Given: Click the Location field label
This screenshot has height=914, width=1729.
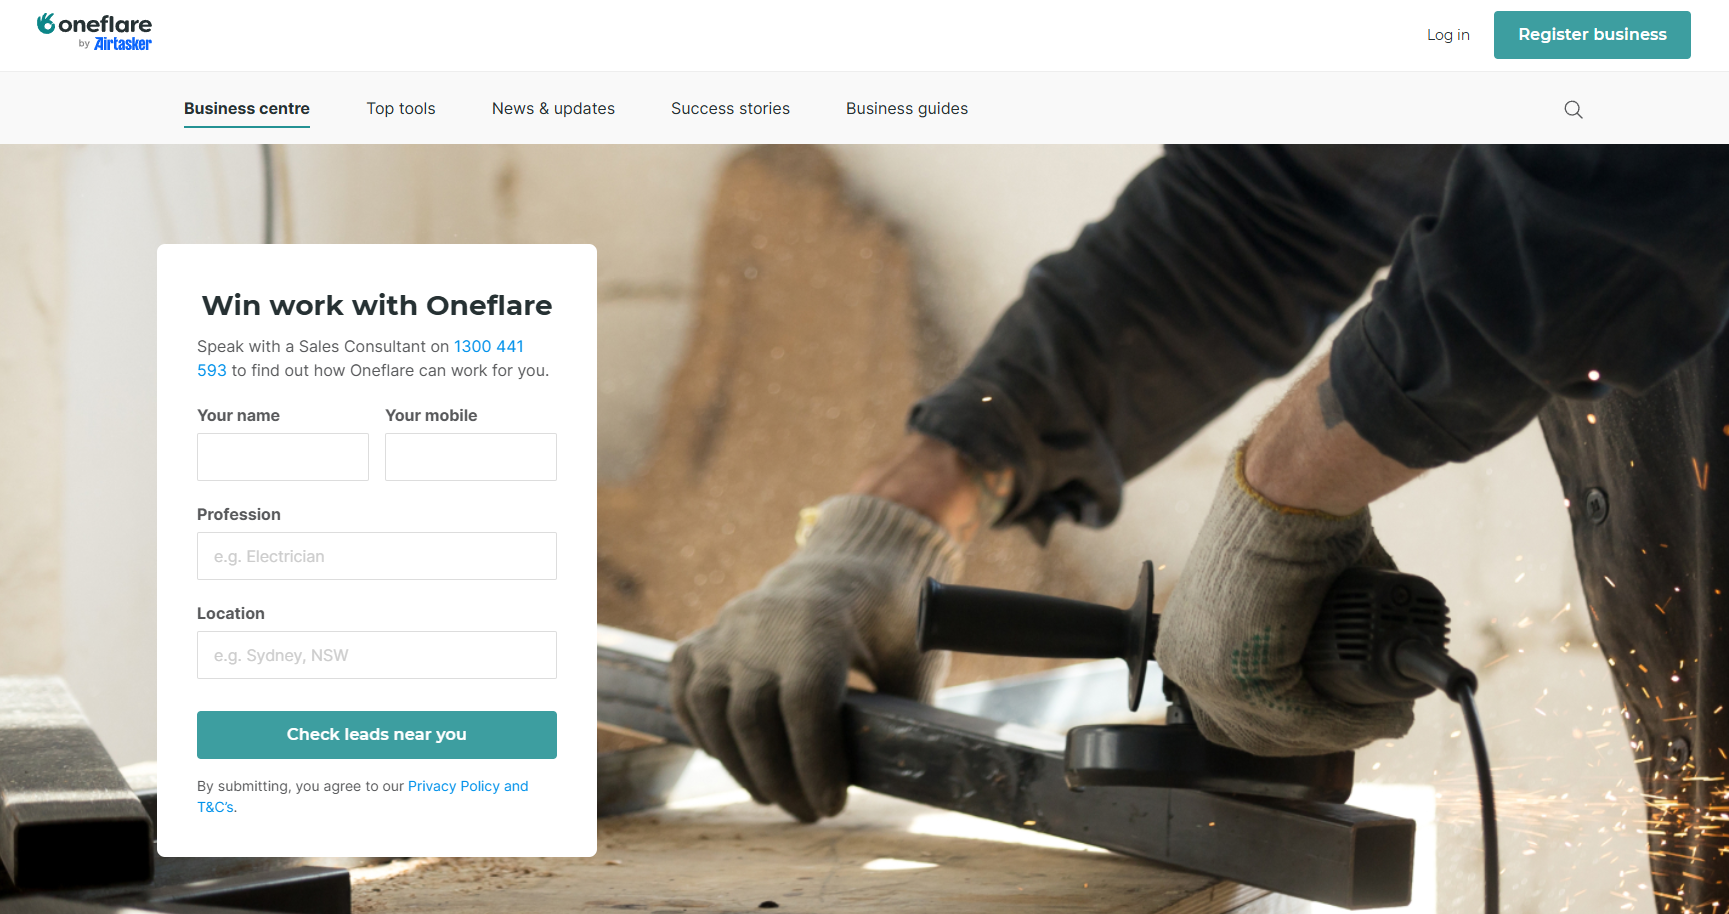Looking at the screenshot, I should click(231, 613).
